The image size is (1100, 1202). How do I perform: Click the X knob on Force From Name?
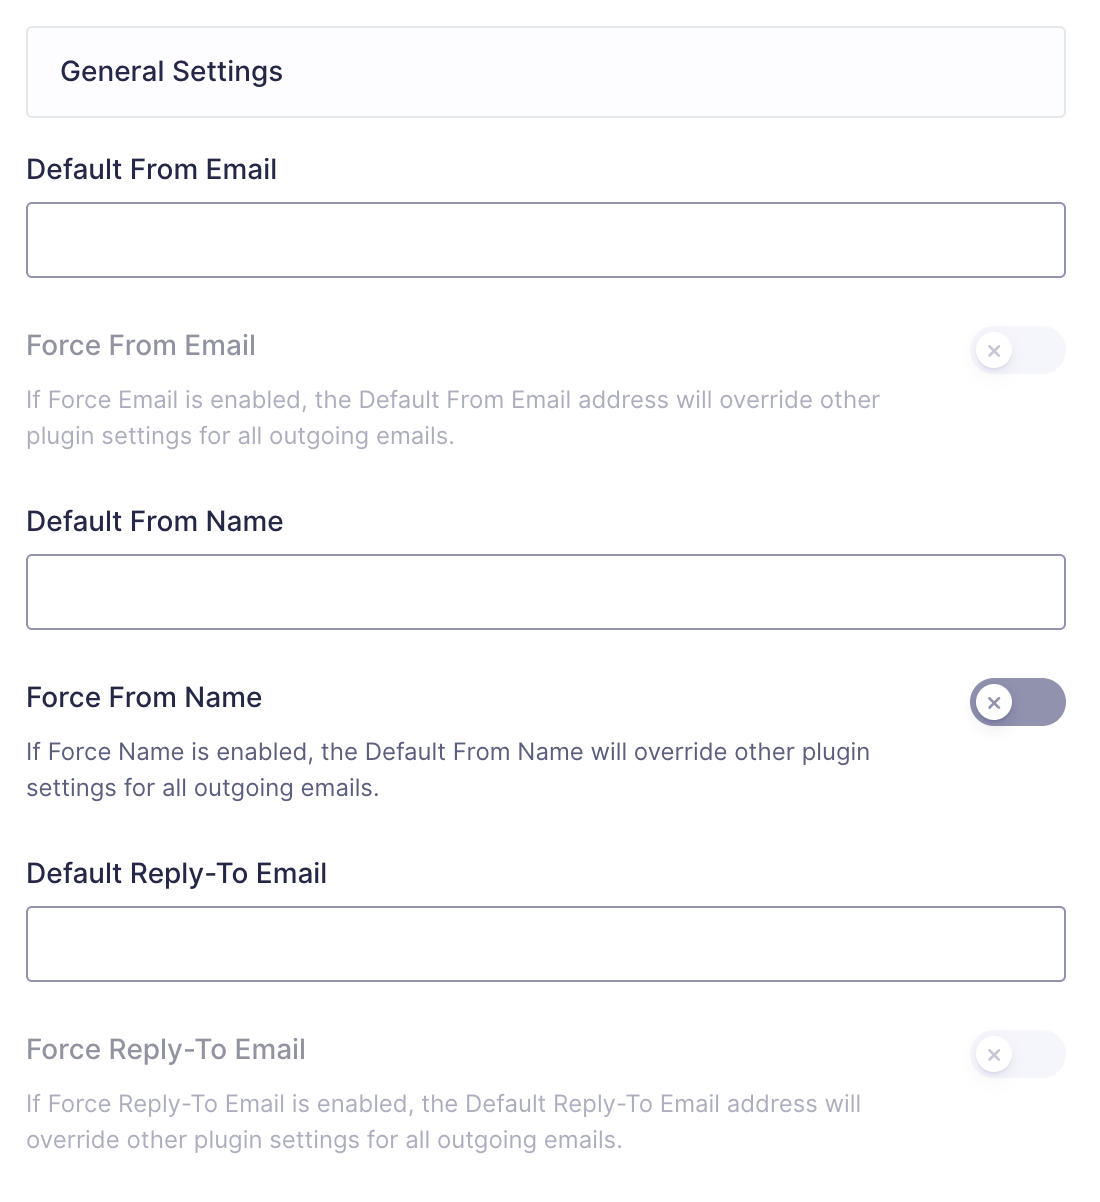click(x=994, y=702)
